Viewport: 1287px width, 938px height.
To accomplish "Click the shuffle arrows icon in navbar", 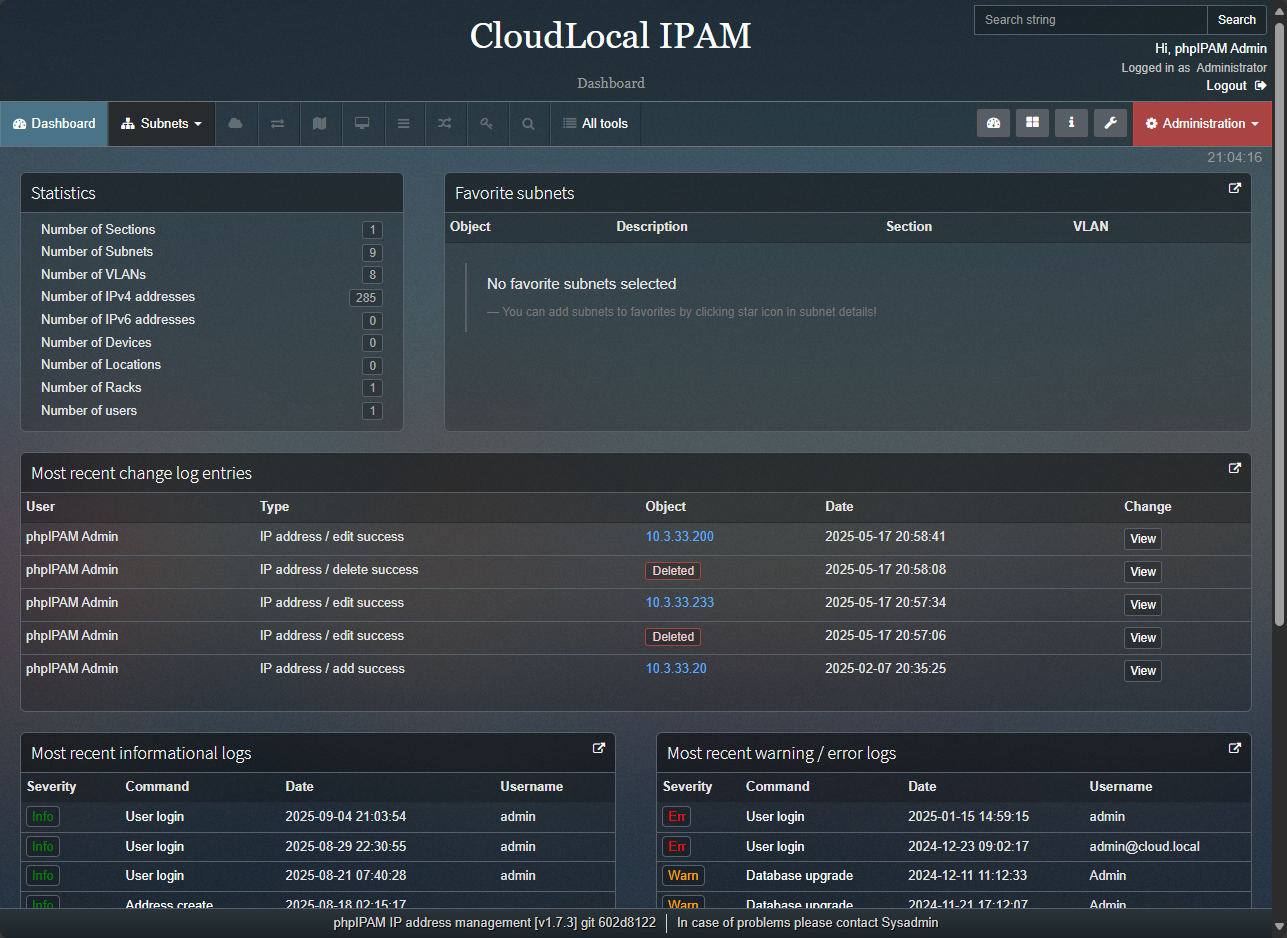I will 445,123.
